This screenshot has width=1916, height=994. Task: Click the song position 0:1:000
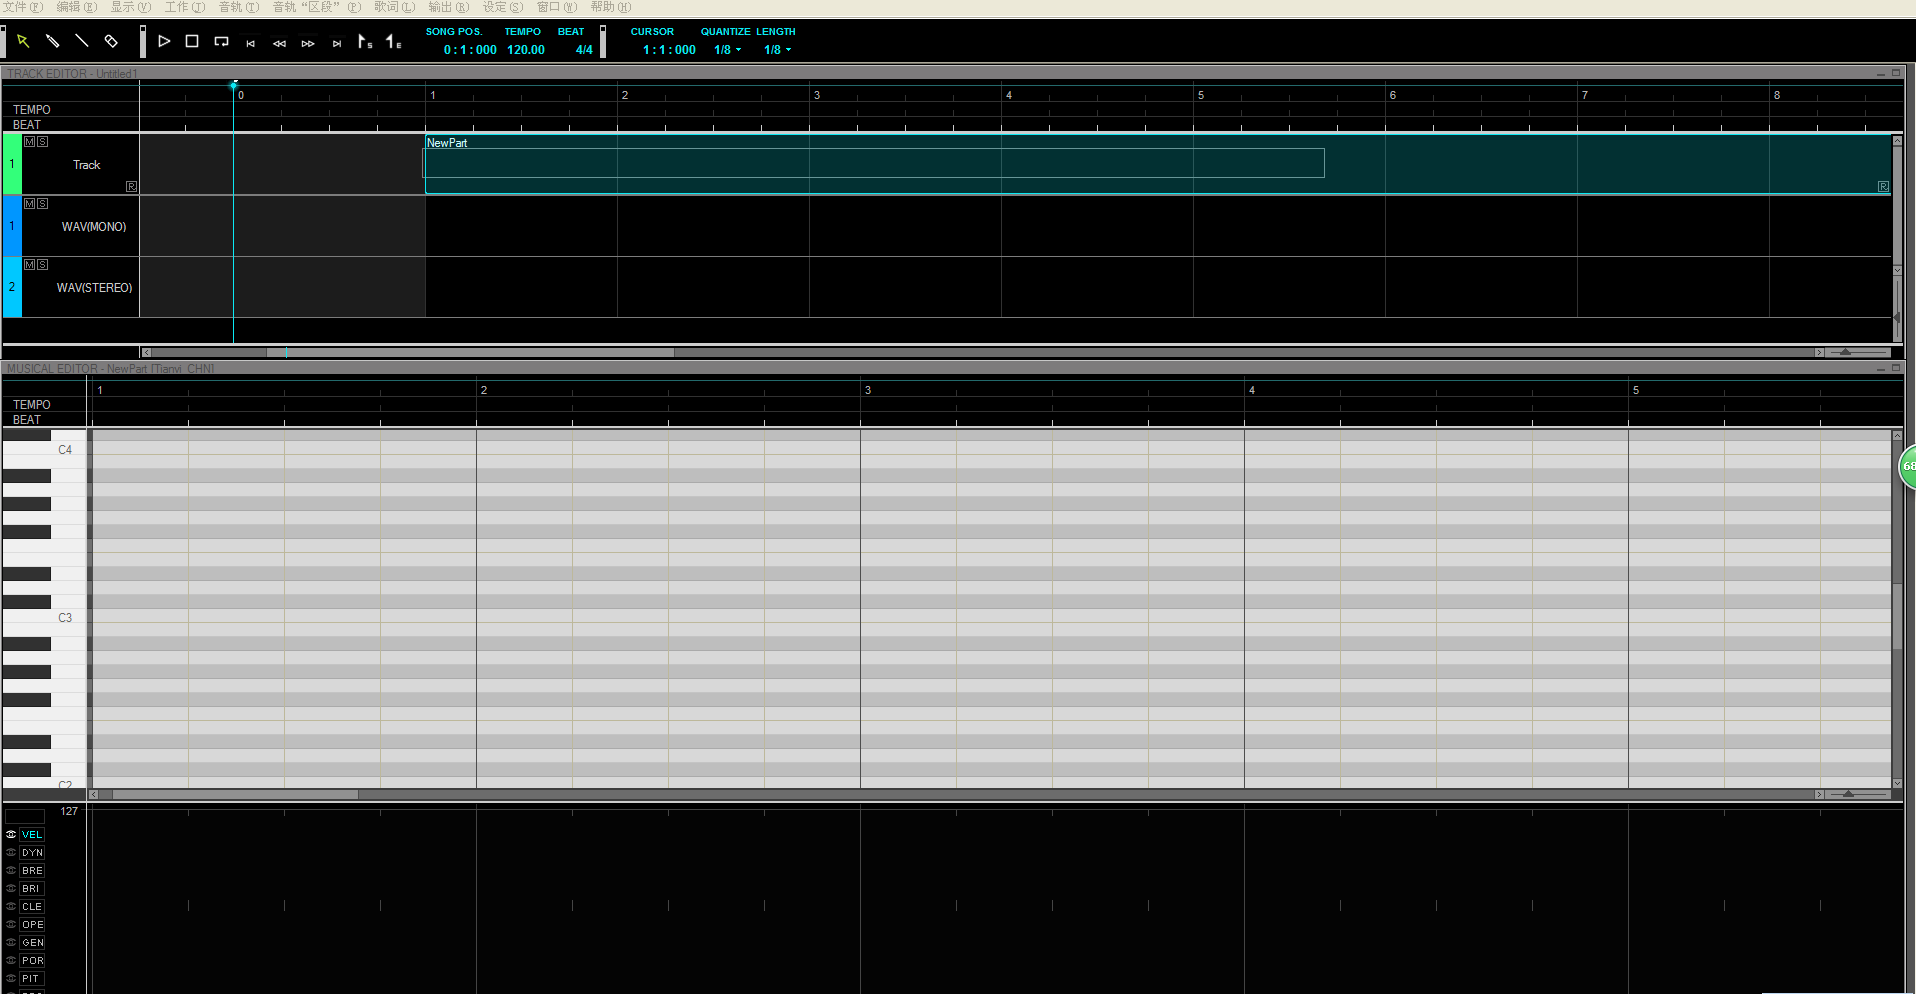pos(470,50)
